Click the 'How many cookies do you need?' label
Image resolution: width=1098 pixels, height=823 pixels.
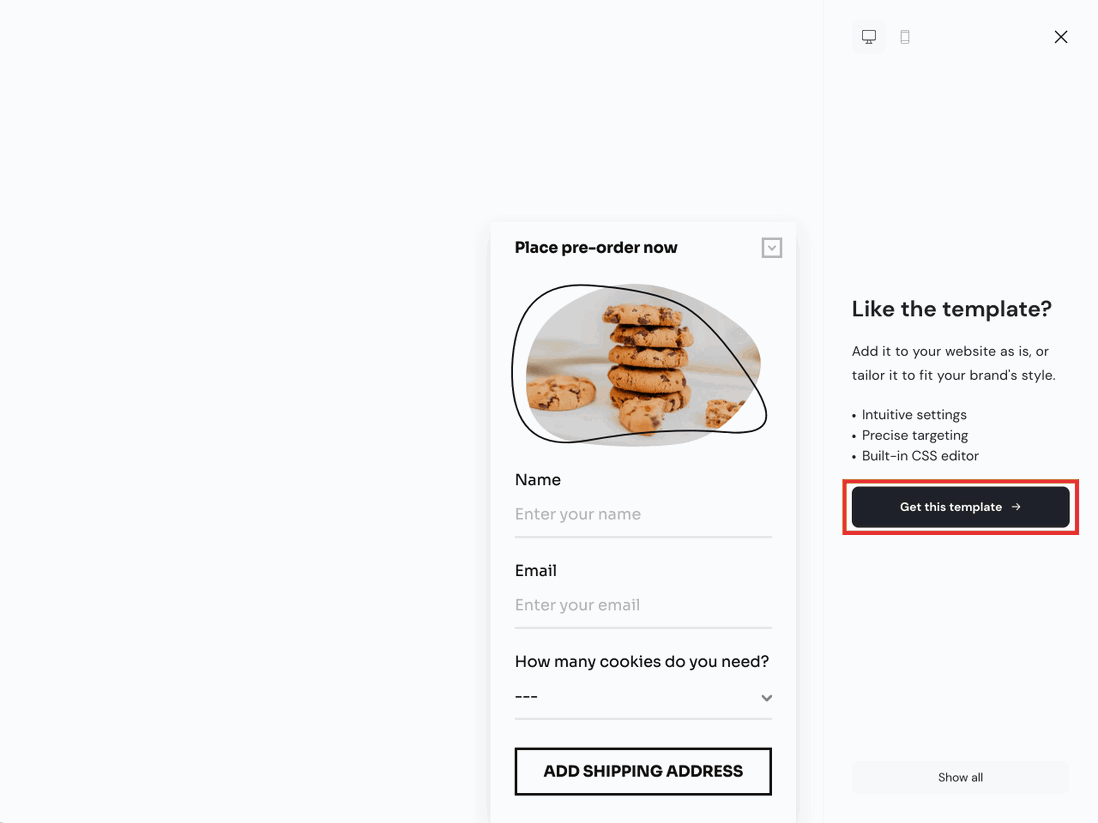click(x=641, y=661)
